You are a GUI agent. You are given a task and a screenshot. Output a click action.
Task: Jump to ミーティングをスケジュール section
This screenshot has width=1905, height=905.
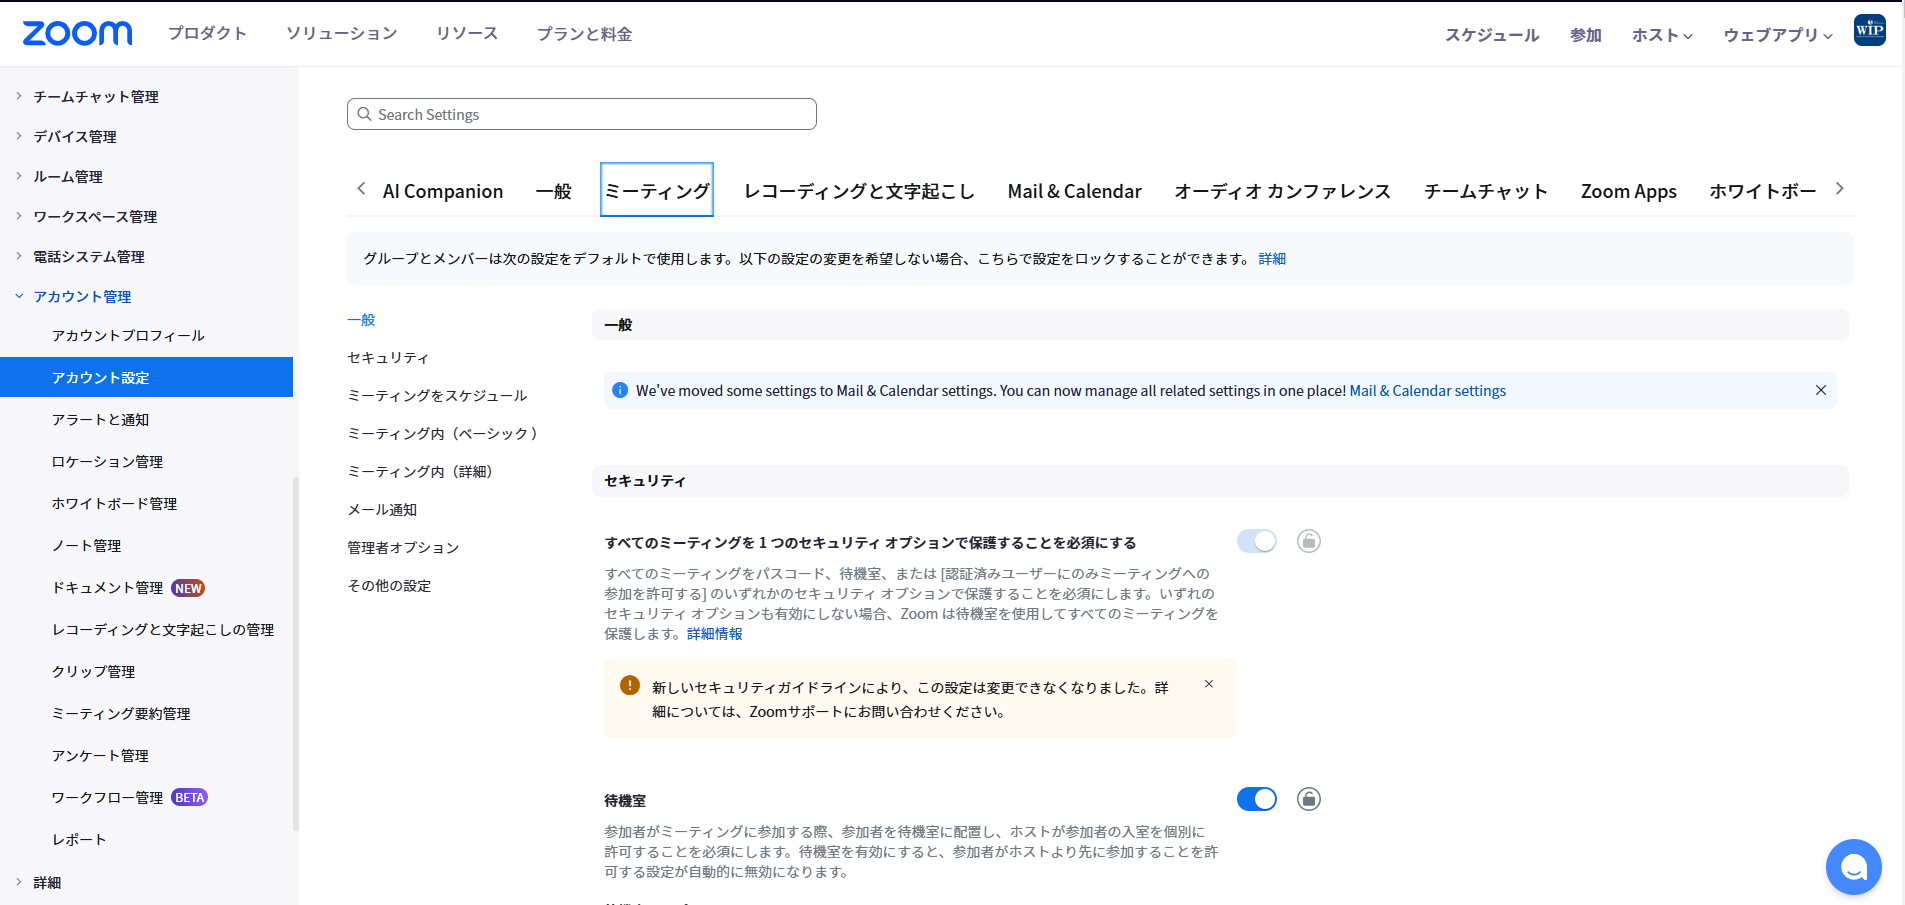[x=437, y=395]
